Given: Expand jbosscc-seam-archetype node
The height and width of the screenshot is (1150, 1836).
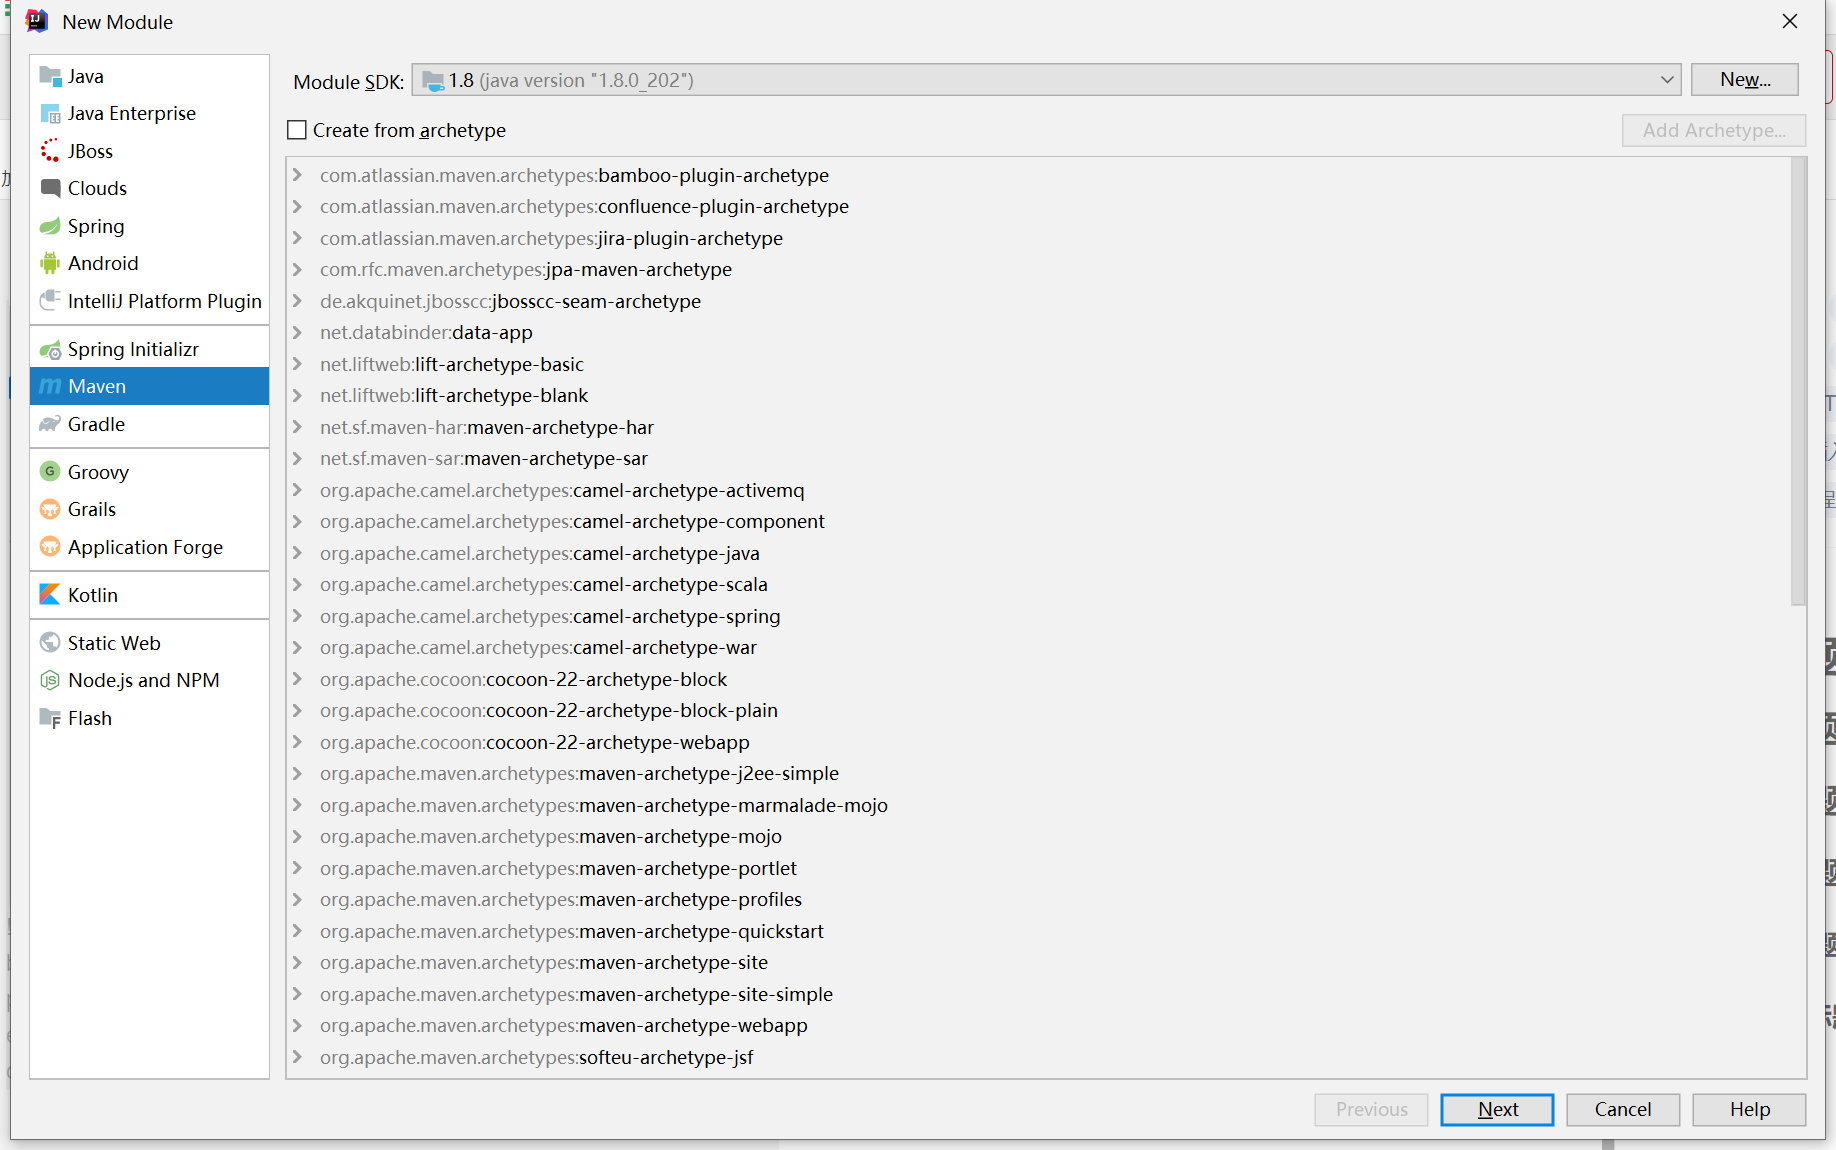Looking at the screenshot, I should pos(297,301).
